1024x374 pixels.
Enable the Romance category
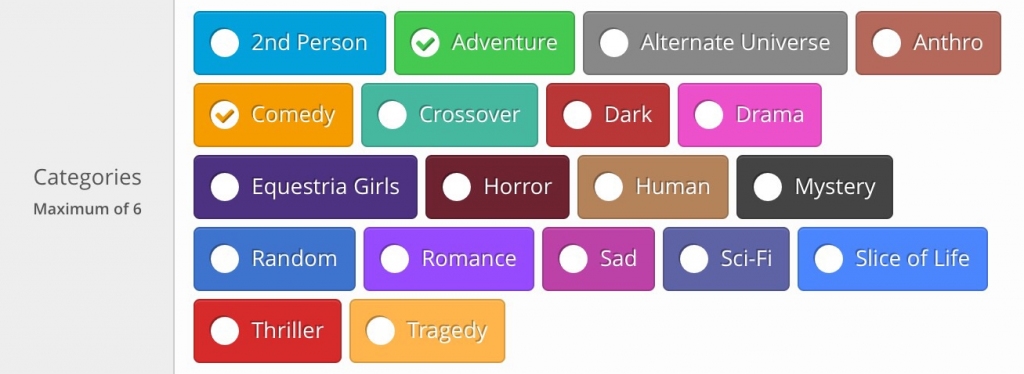449,258
